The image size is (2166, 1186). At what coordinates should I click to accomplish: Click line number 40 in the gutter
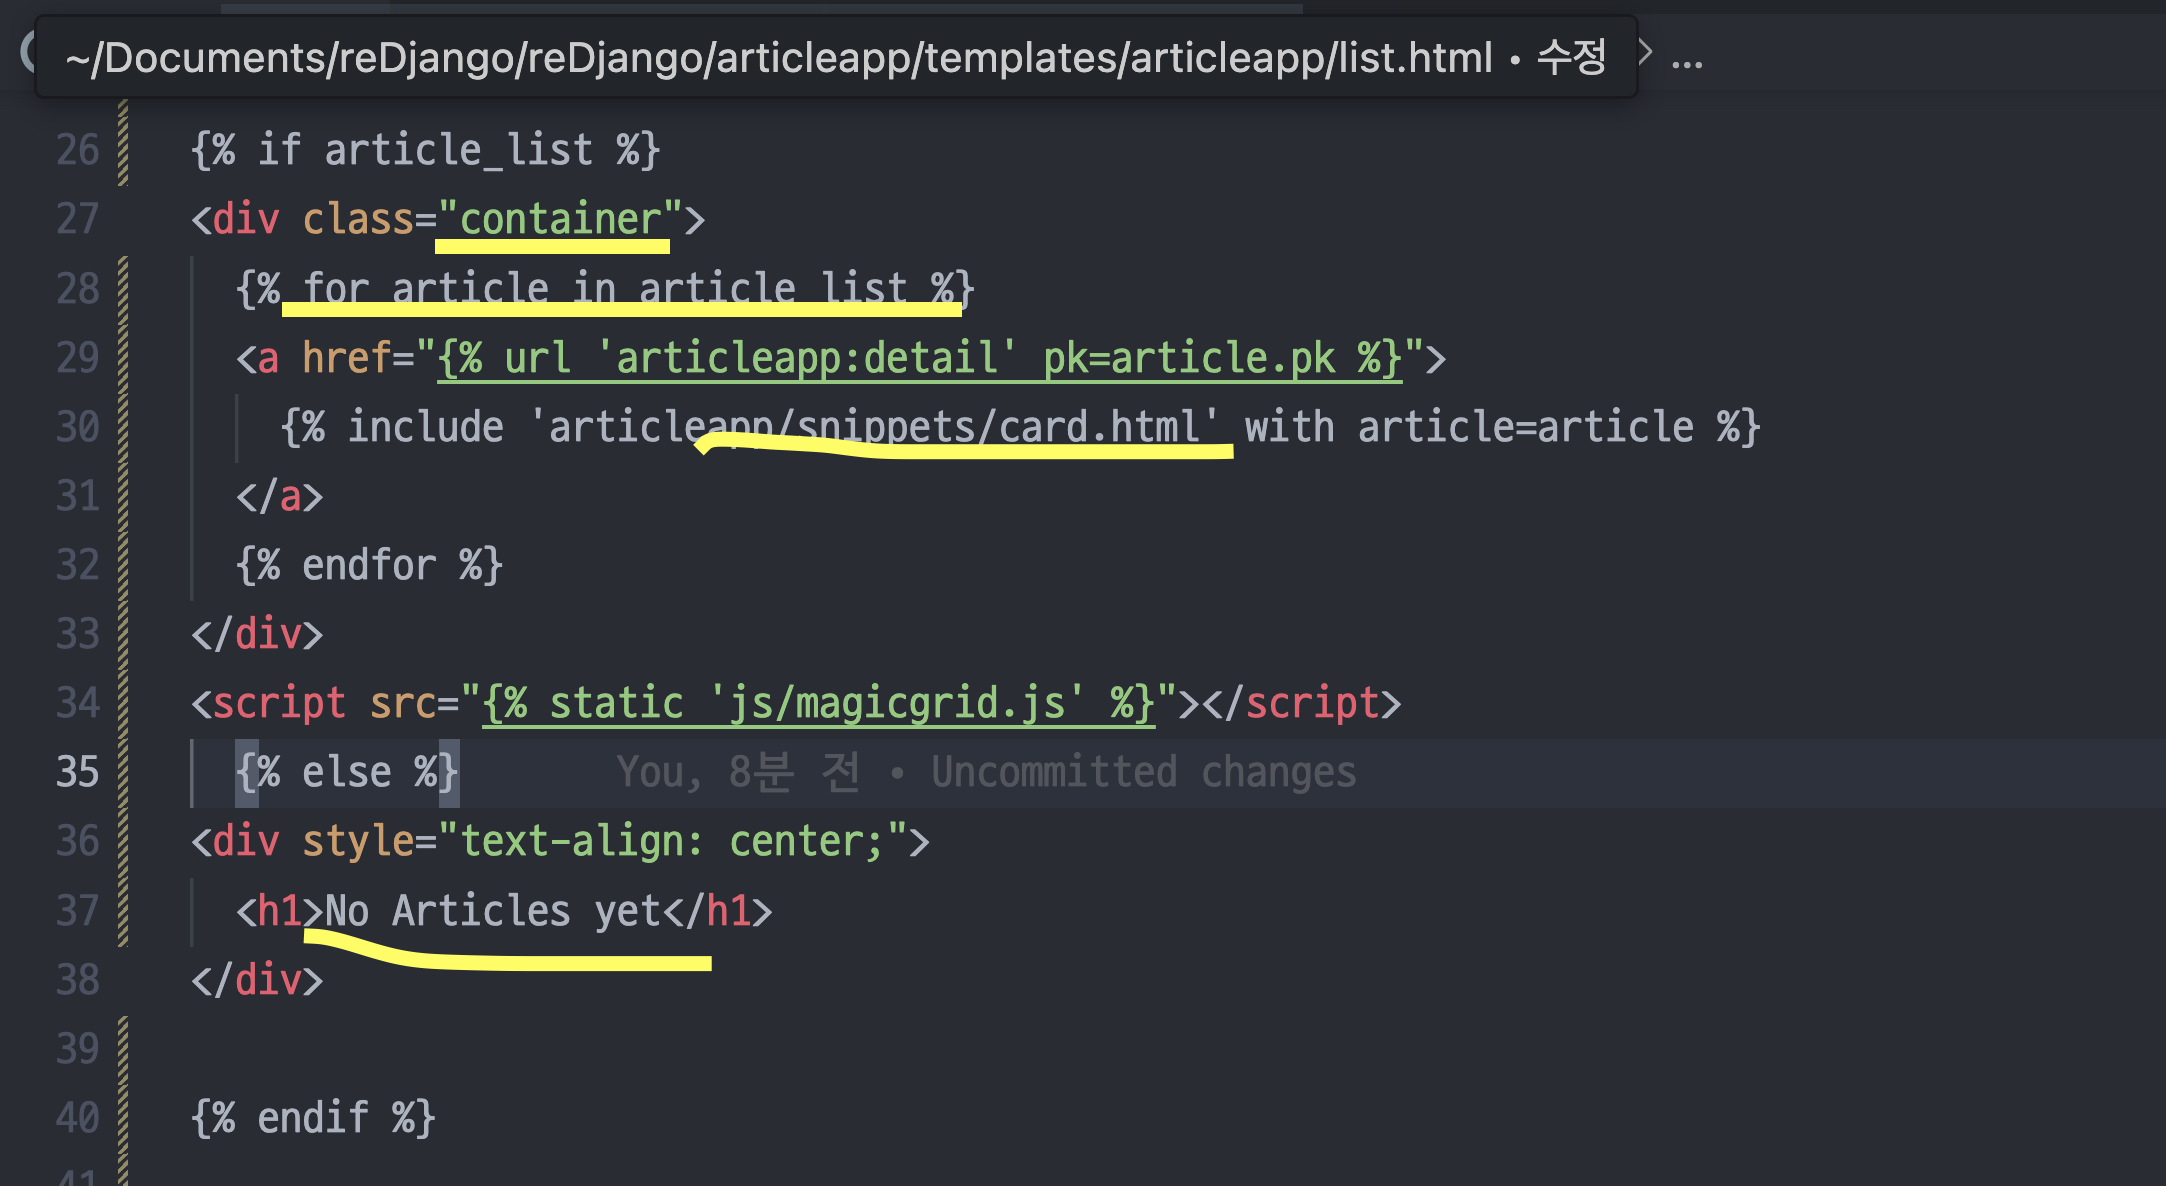coord(77,1118)
